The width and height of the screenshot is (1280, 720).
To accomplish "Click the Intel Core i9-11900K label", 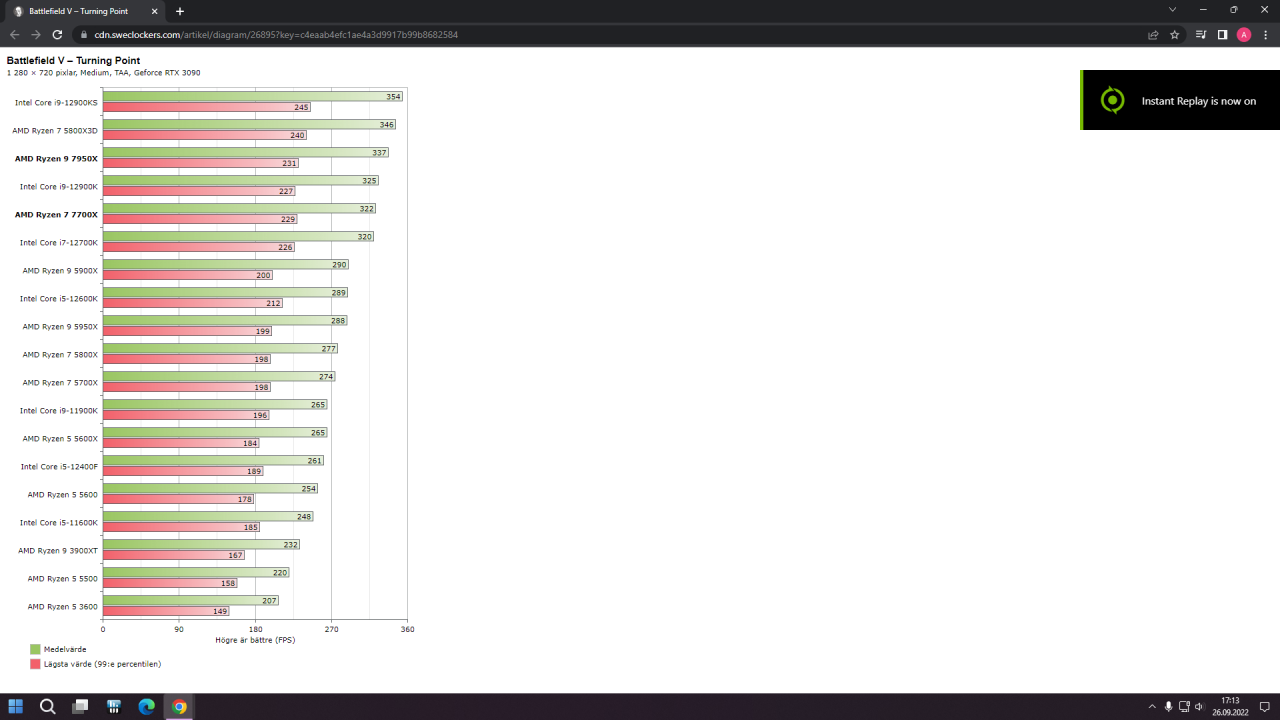I will (59, 410).
